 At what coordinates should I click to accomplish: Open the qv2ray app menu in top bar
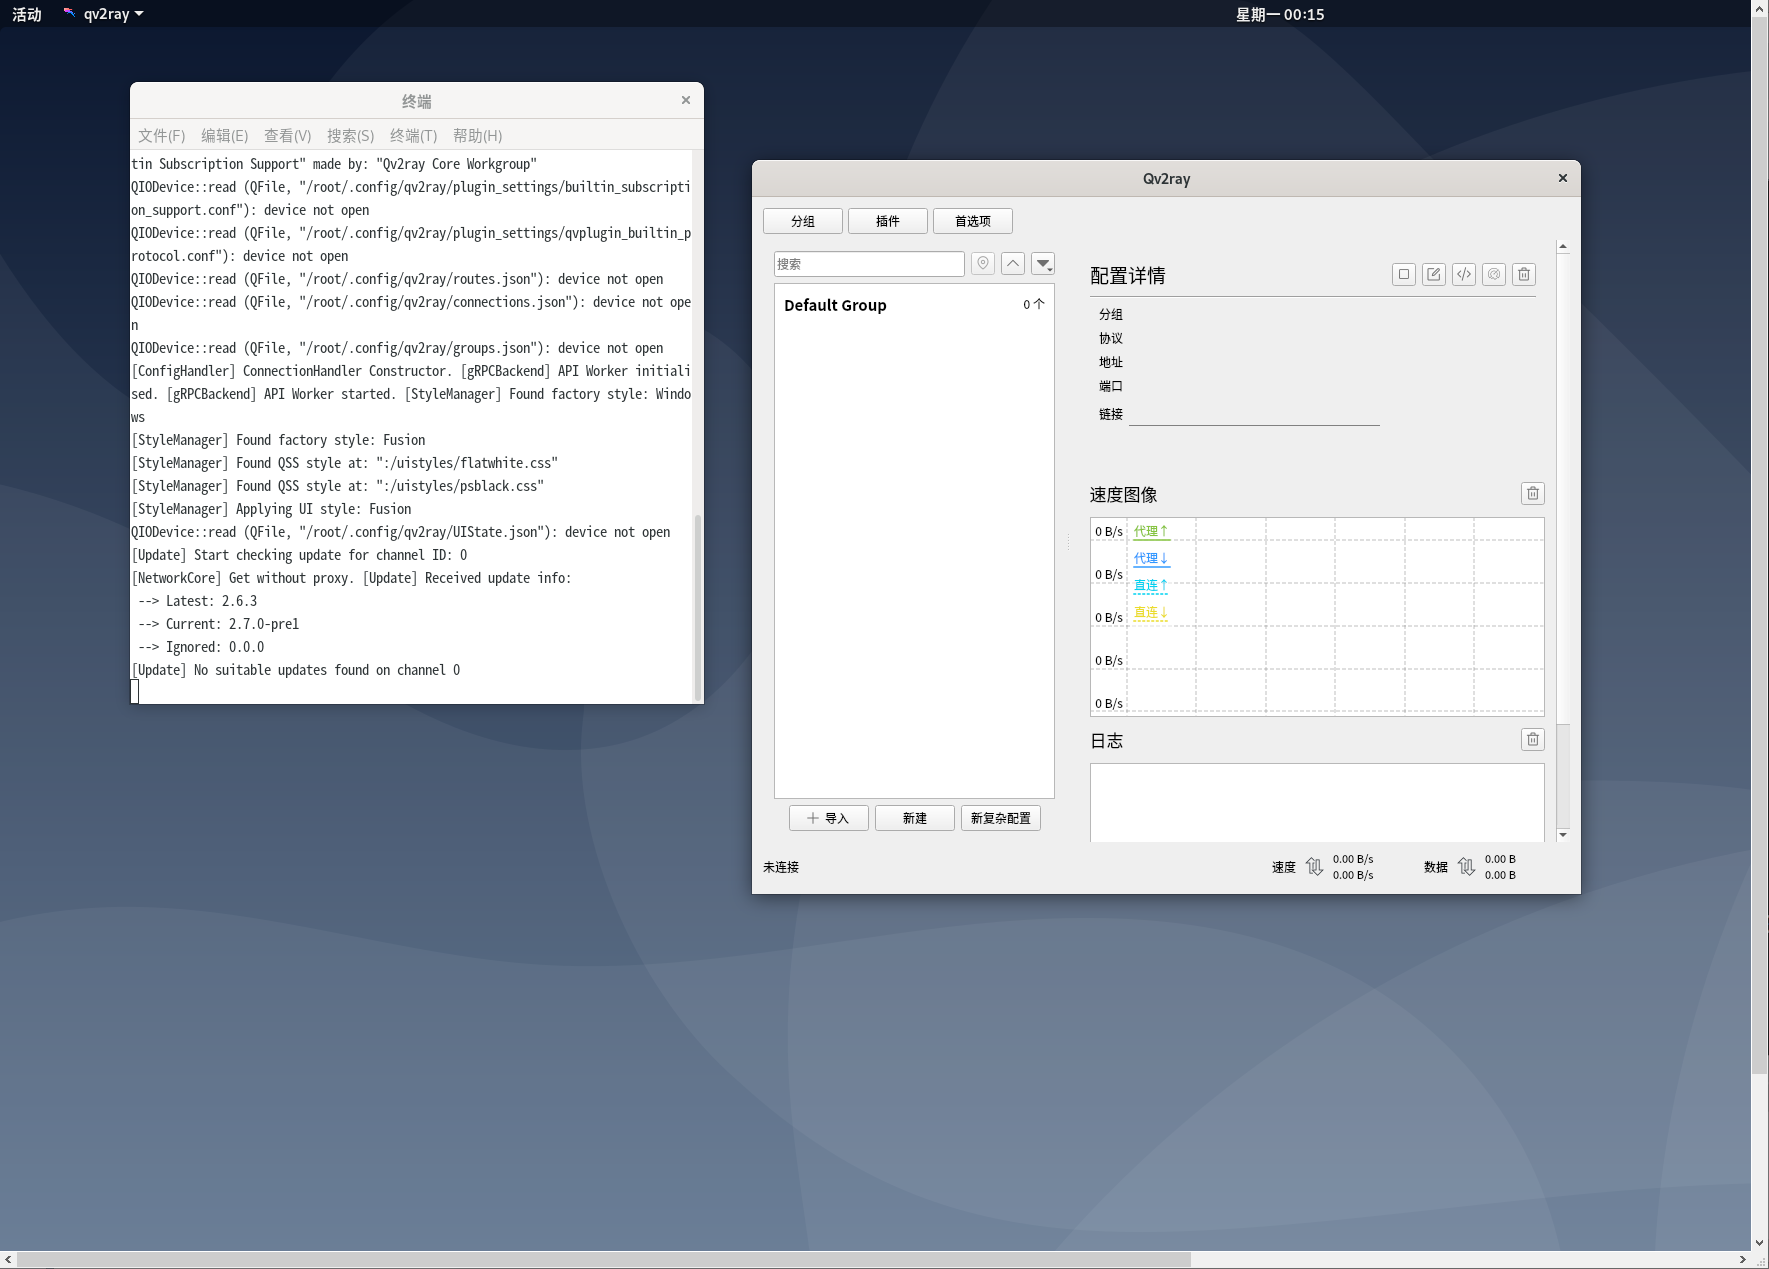[x=103, y=14]
